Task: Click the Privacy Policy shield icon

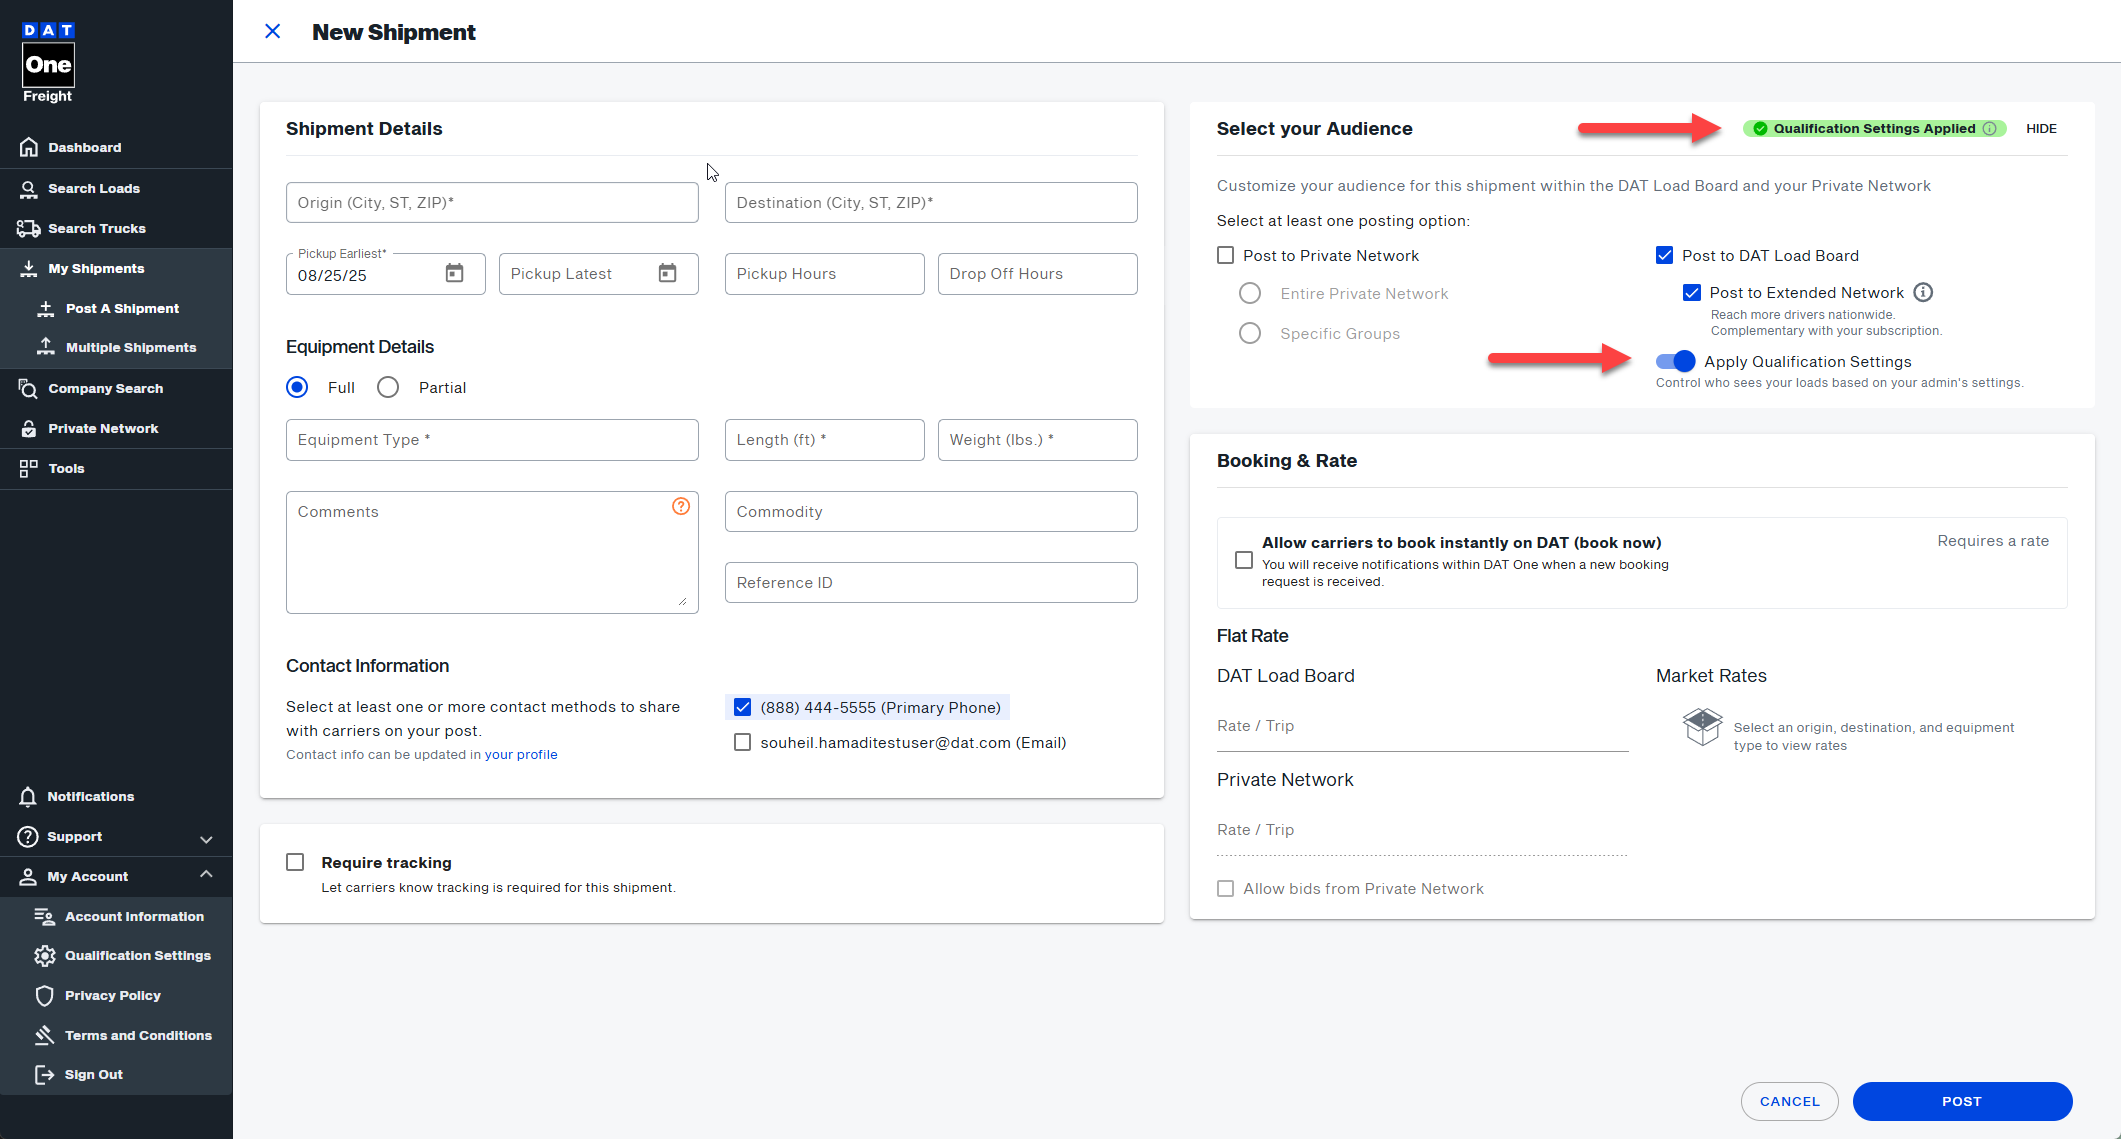Action: point(45,995)
